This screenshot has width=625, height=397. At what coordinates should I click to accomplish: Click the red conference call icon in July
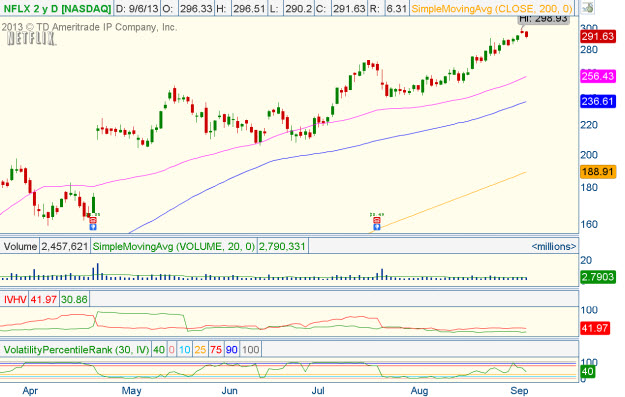(x=377, y=220)
